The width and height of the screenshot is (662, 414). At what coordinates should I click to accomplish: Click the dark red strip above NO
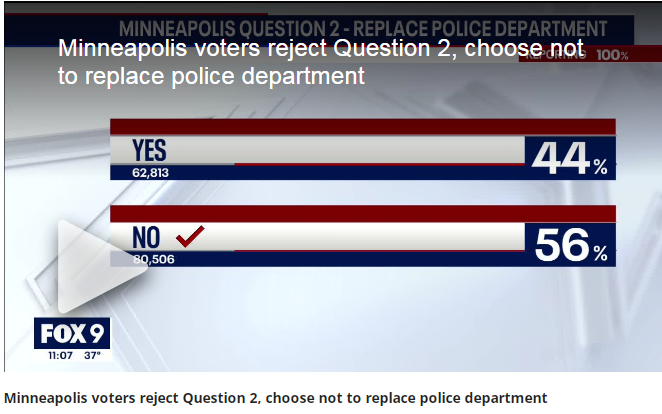click(363, 214)
